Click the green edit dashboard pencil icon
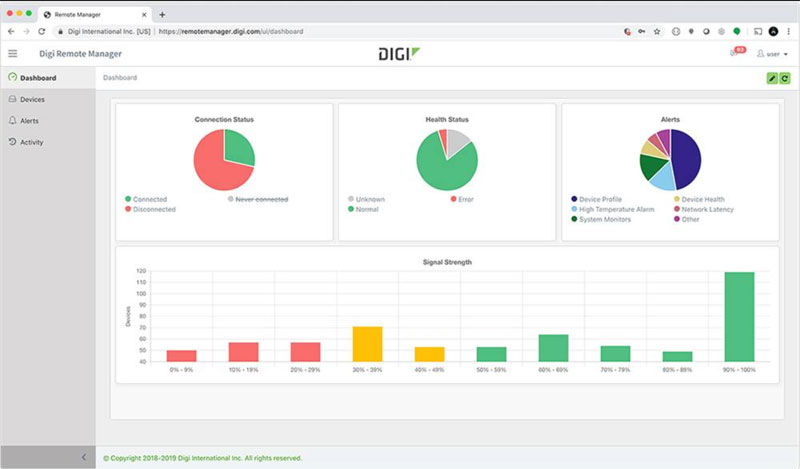The height and width of the screenshot is (469, 800). tap(771, 78)
